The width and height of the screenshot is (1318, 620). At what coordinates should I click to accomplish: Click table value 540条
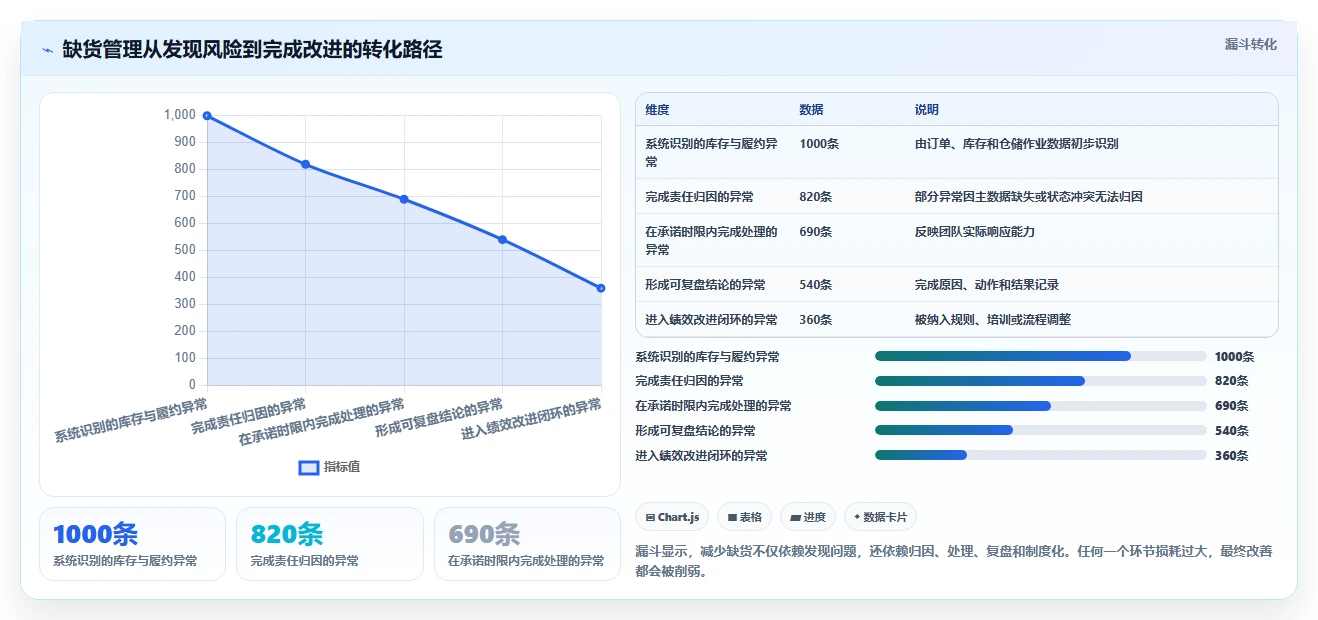[x=816, y=285]
